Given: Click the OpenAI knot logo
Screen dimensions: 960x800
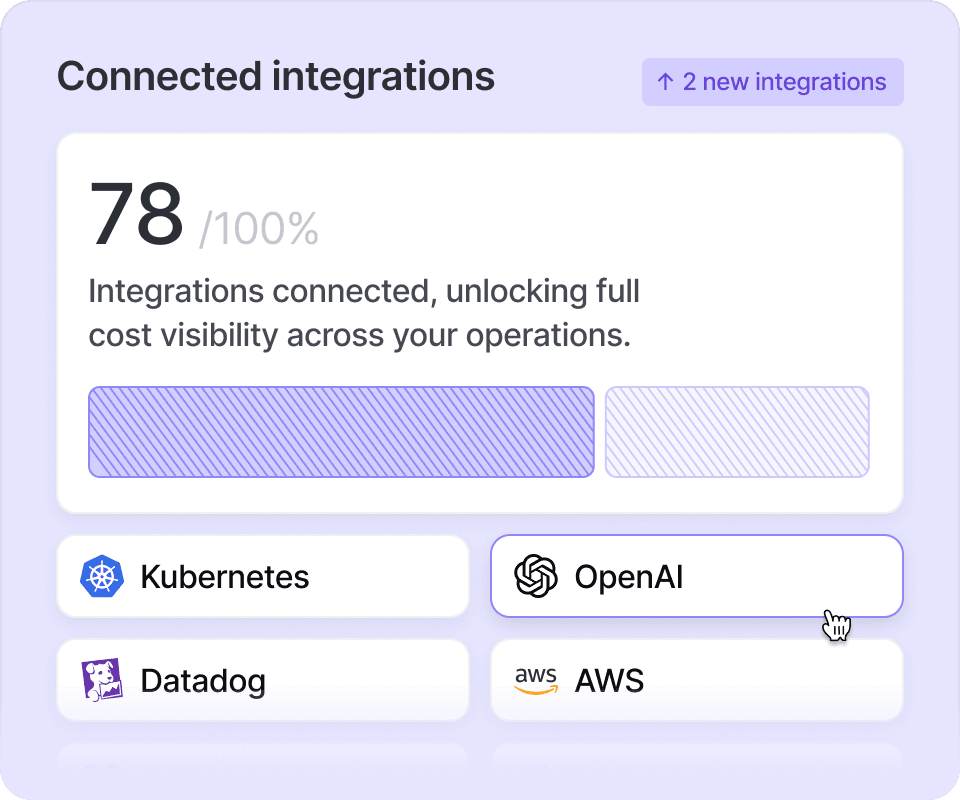Looking at the screenshot, I should coord(535,577).
